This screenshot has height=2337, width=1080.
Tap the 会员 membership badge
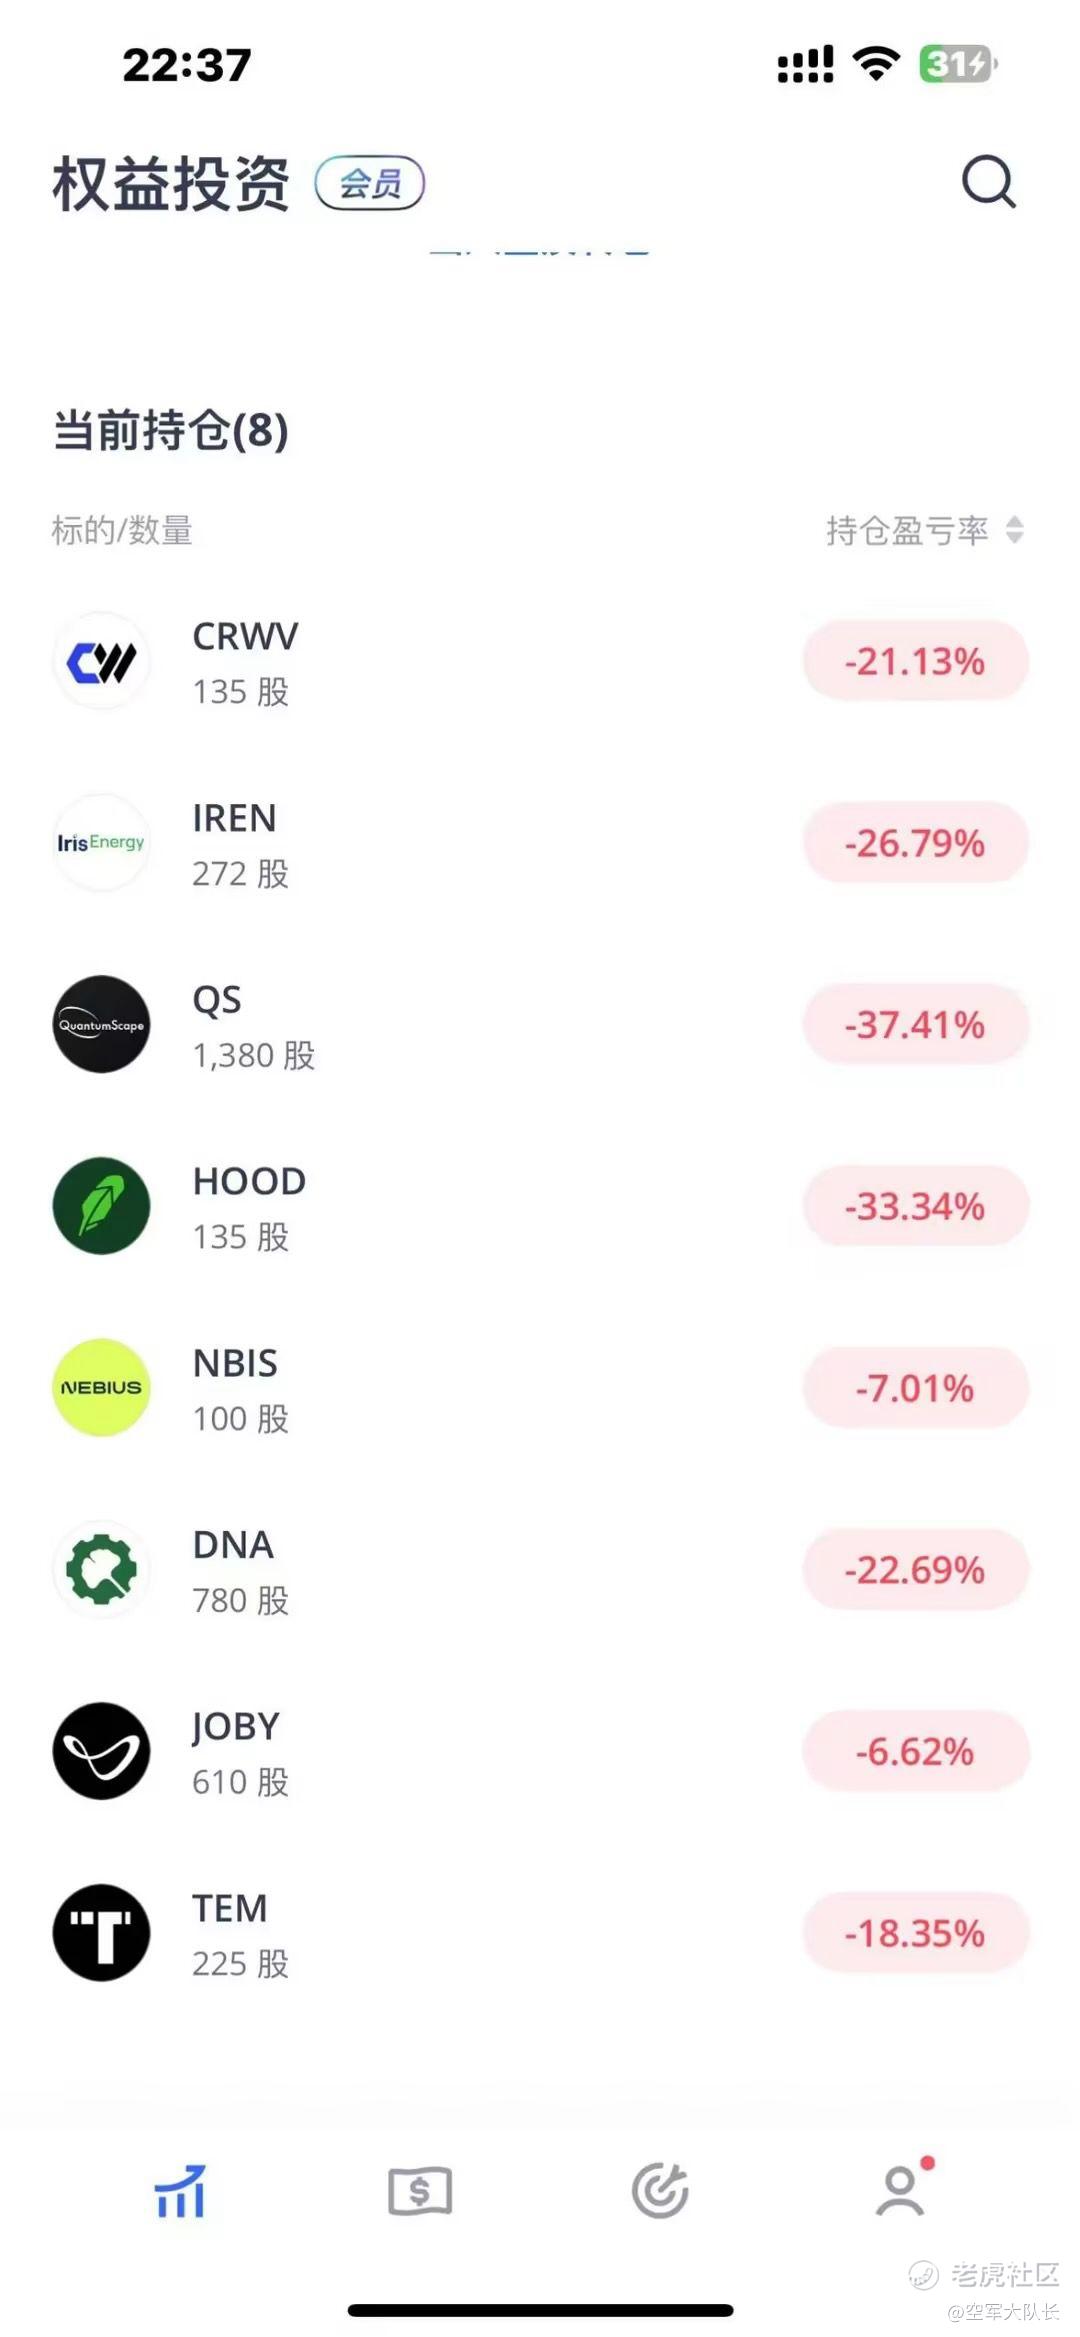coord(370,183)
